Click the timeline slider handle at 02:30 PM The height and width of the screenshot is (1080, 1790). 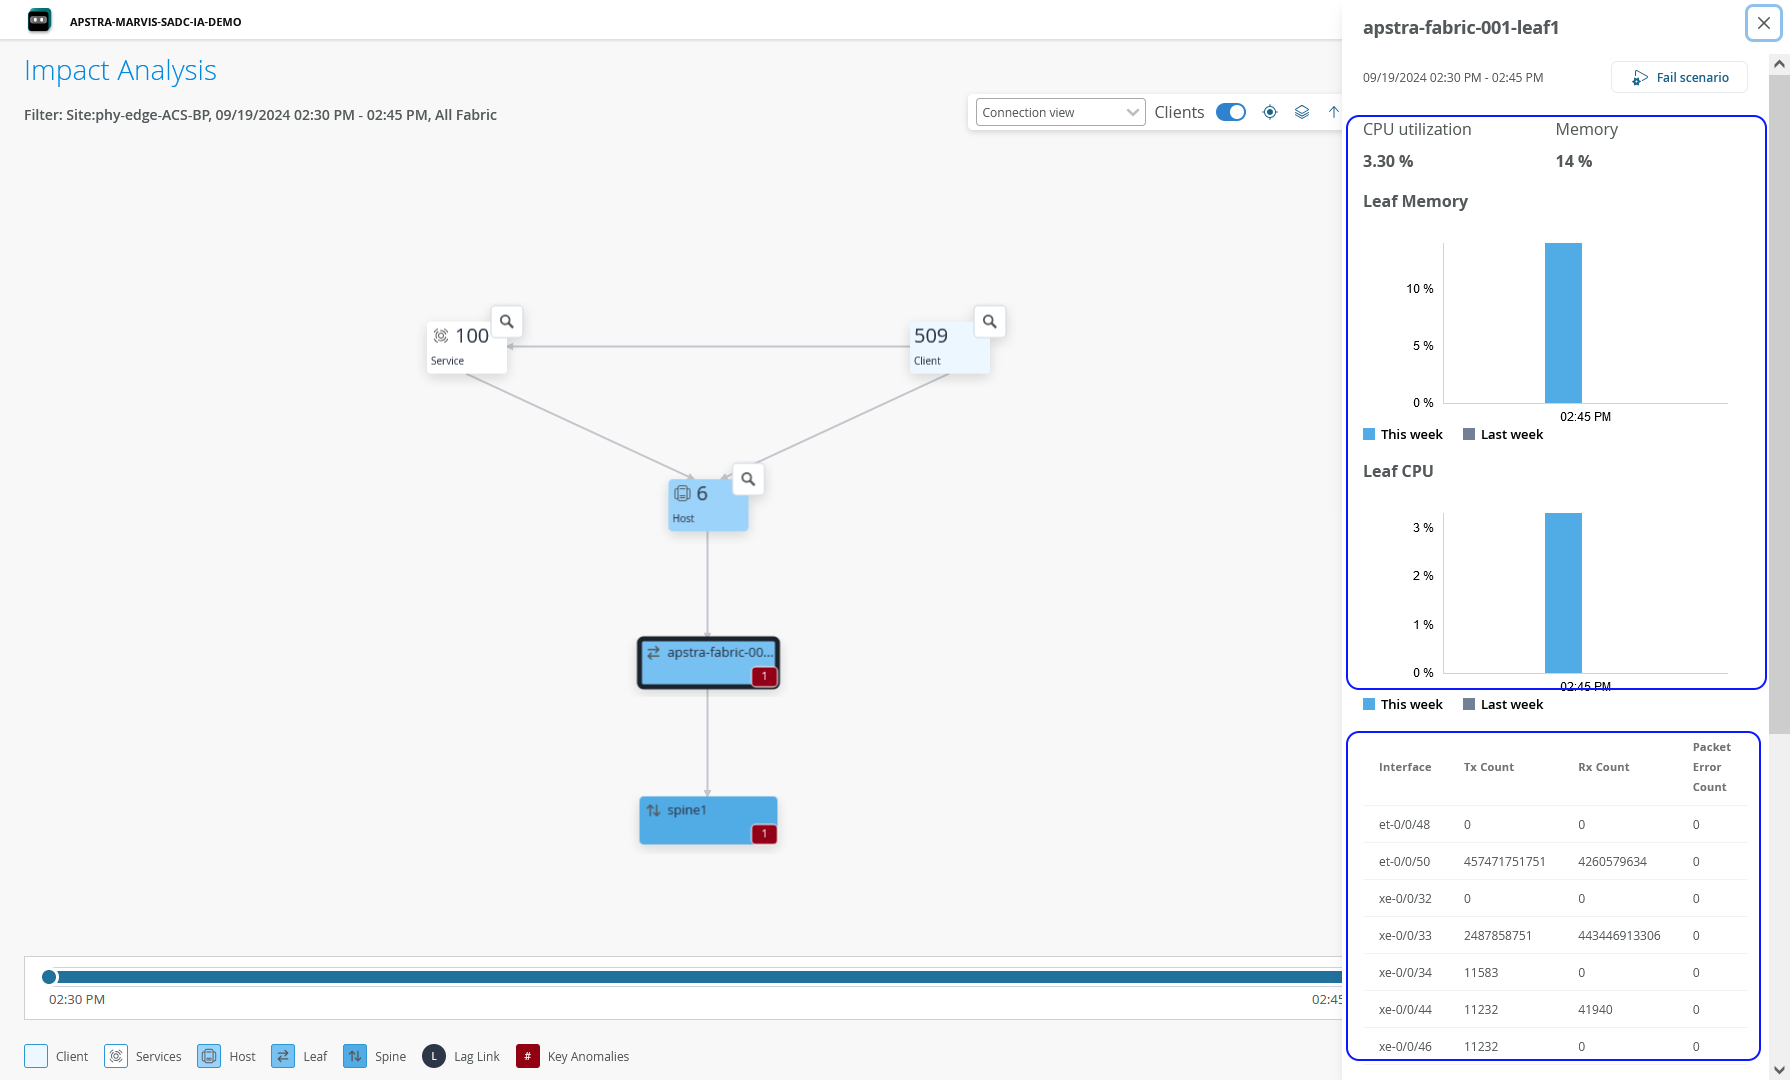(x=49, y=977)
